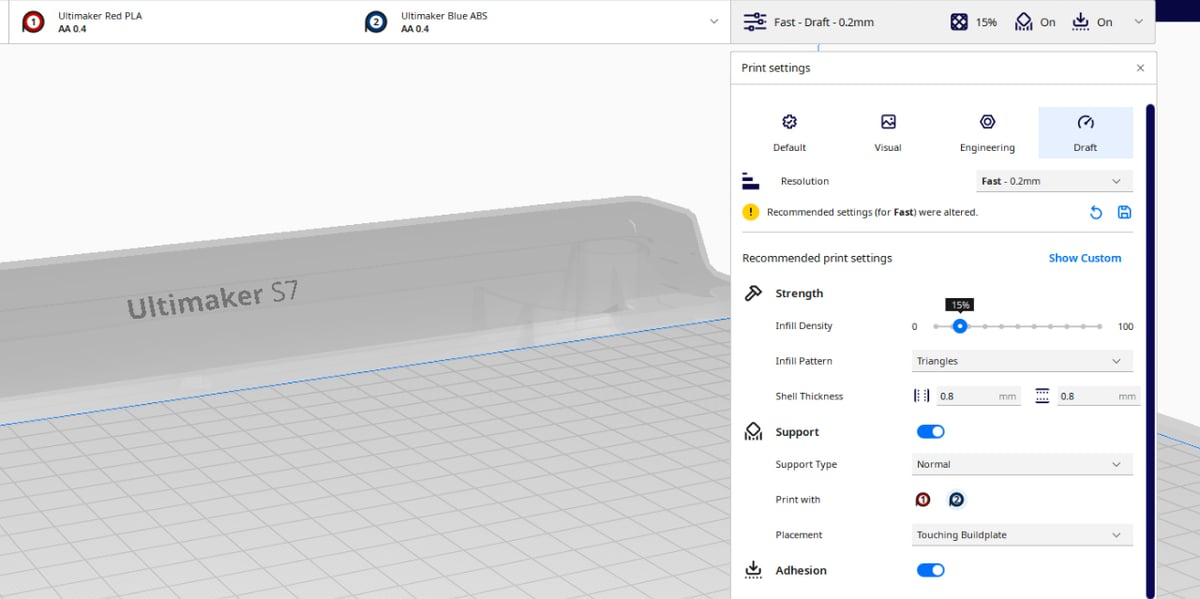Choose the Draft intent profile
1200x599 pixels.
(x=1086, y=133)
